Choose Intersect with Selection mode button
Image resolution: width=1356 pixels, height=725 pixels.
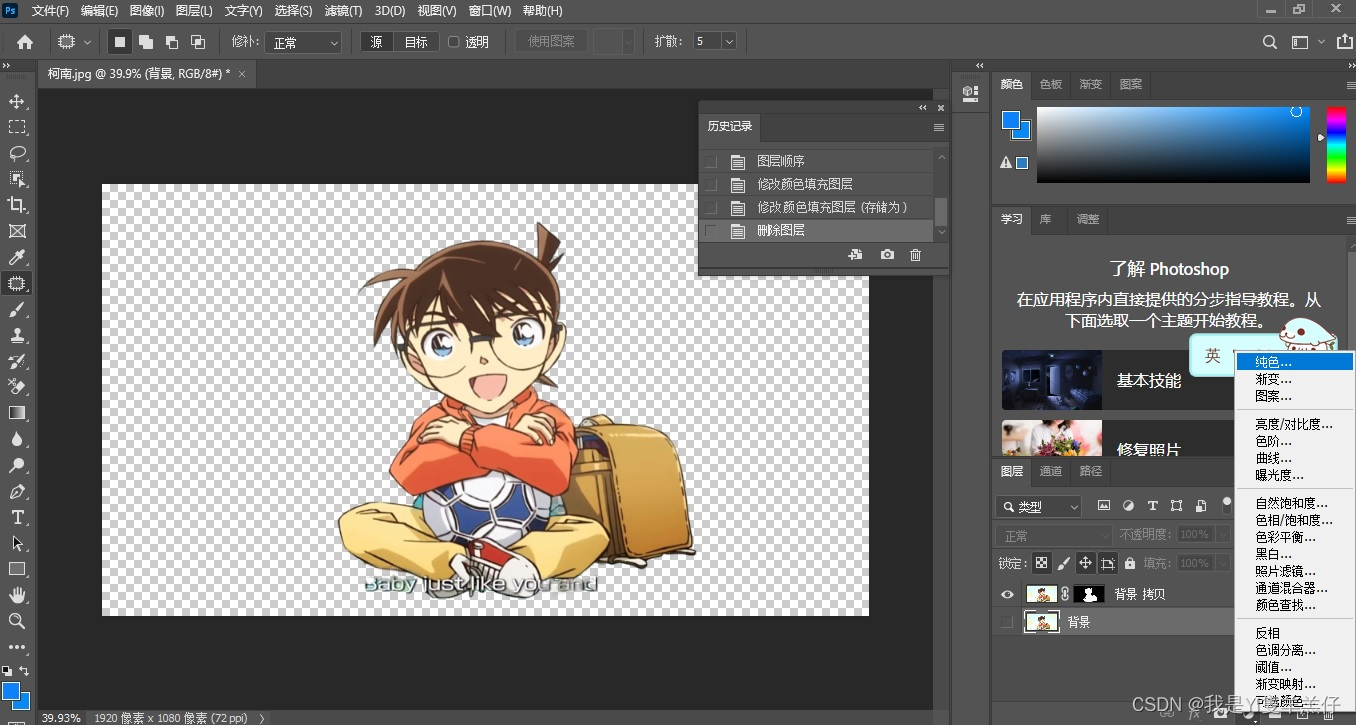[198, 42]
